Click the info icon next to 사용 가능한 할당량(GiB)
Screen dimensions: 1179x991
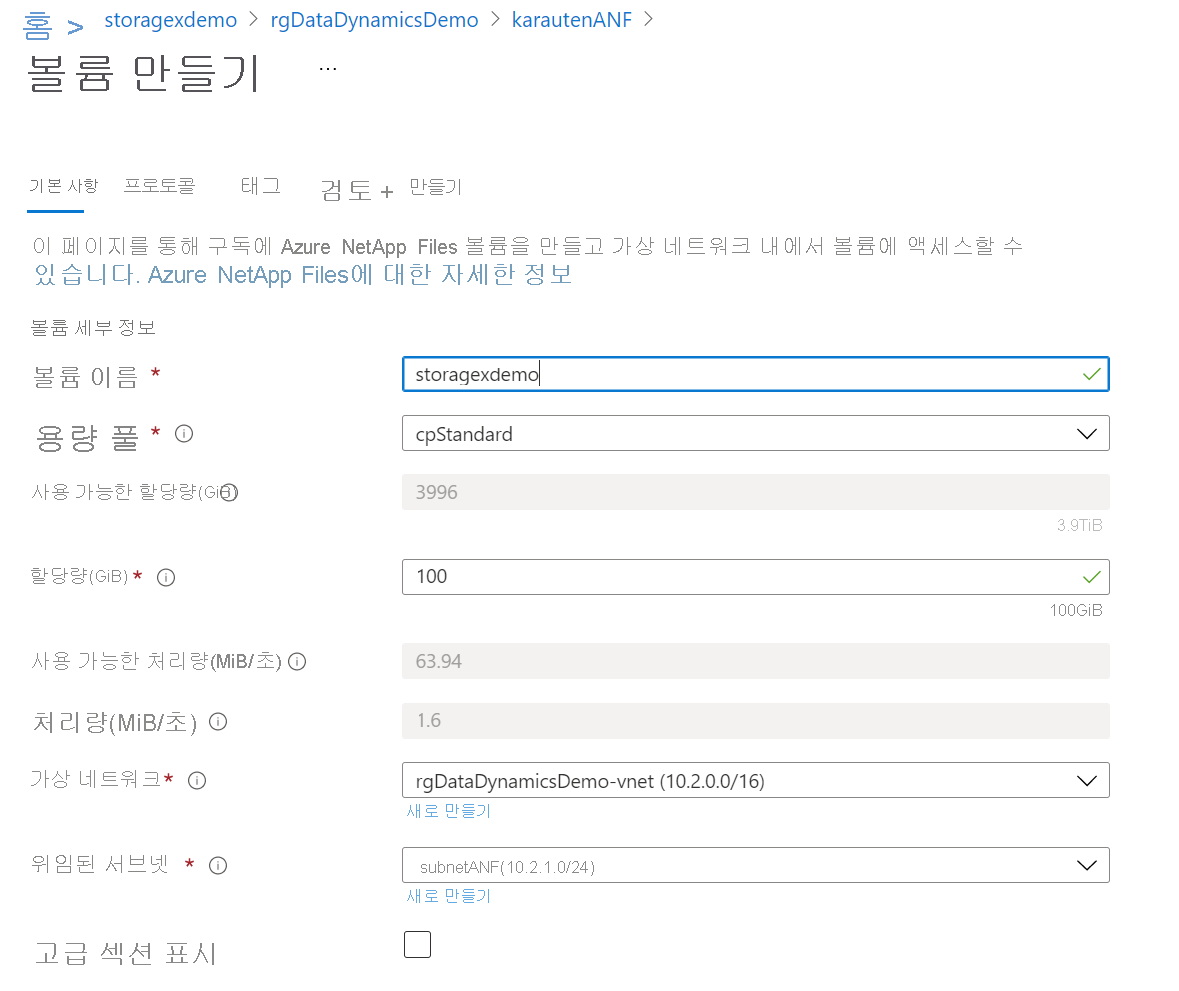231,493
